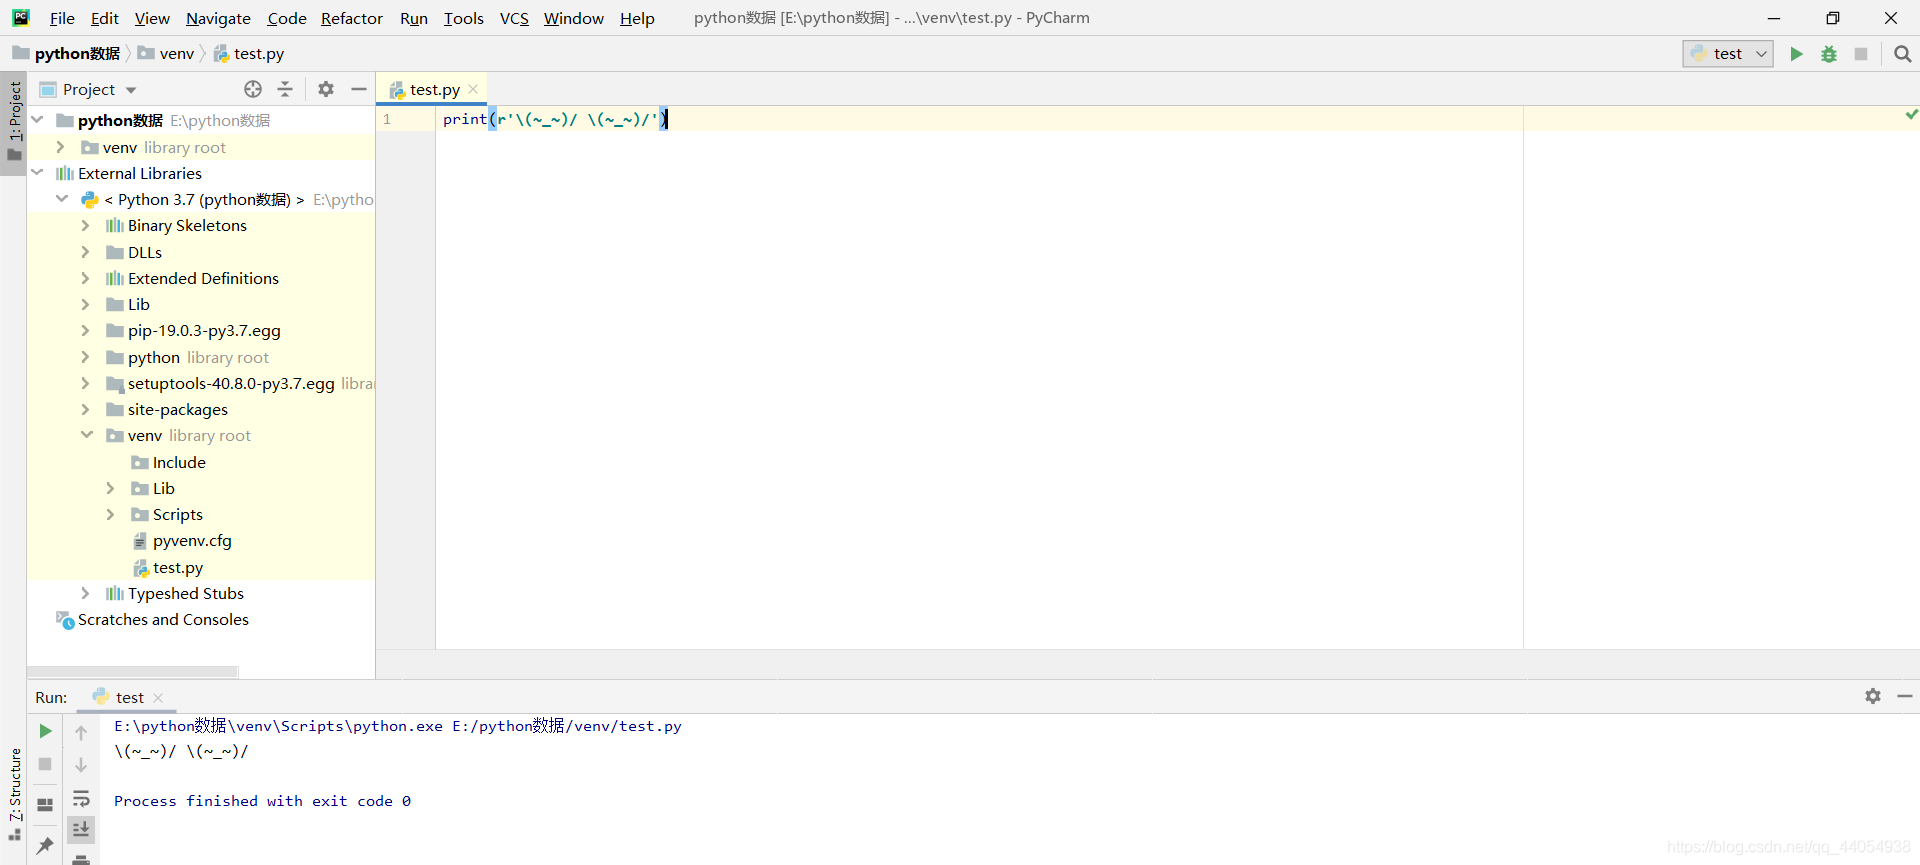Hide the Run tool window

pyautogui.click(x=1905, y=696)
